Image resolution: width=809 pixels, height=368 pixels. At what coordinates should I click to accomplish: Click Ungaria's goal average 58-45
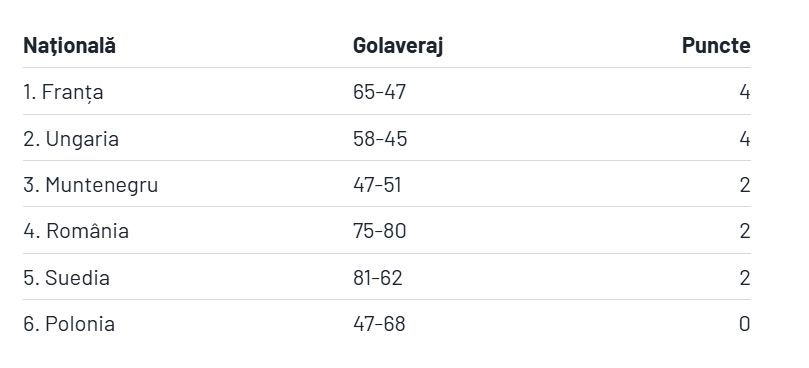pyautogui.click(x=380, y=139)
